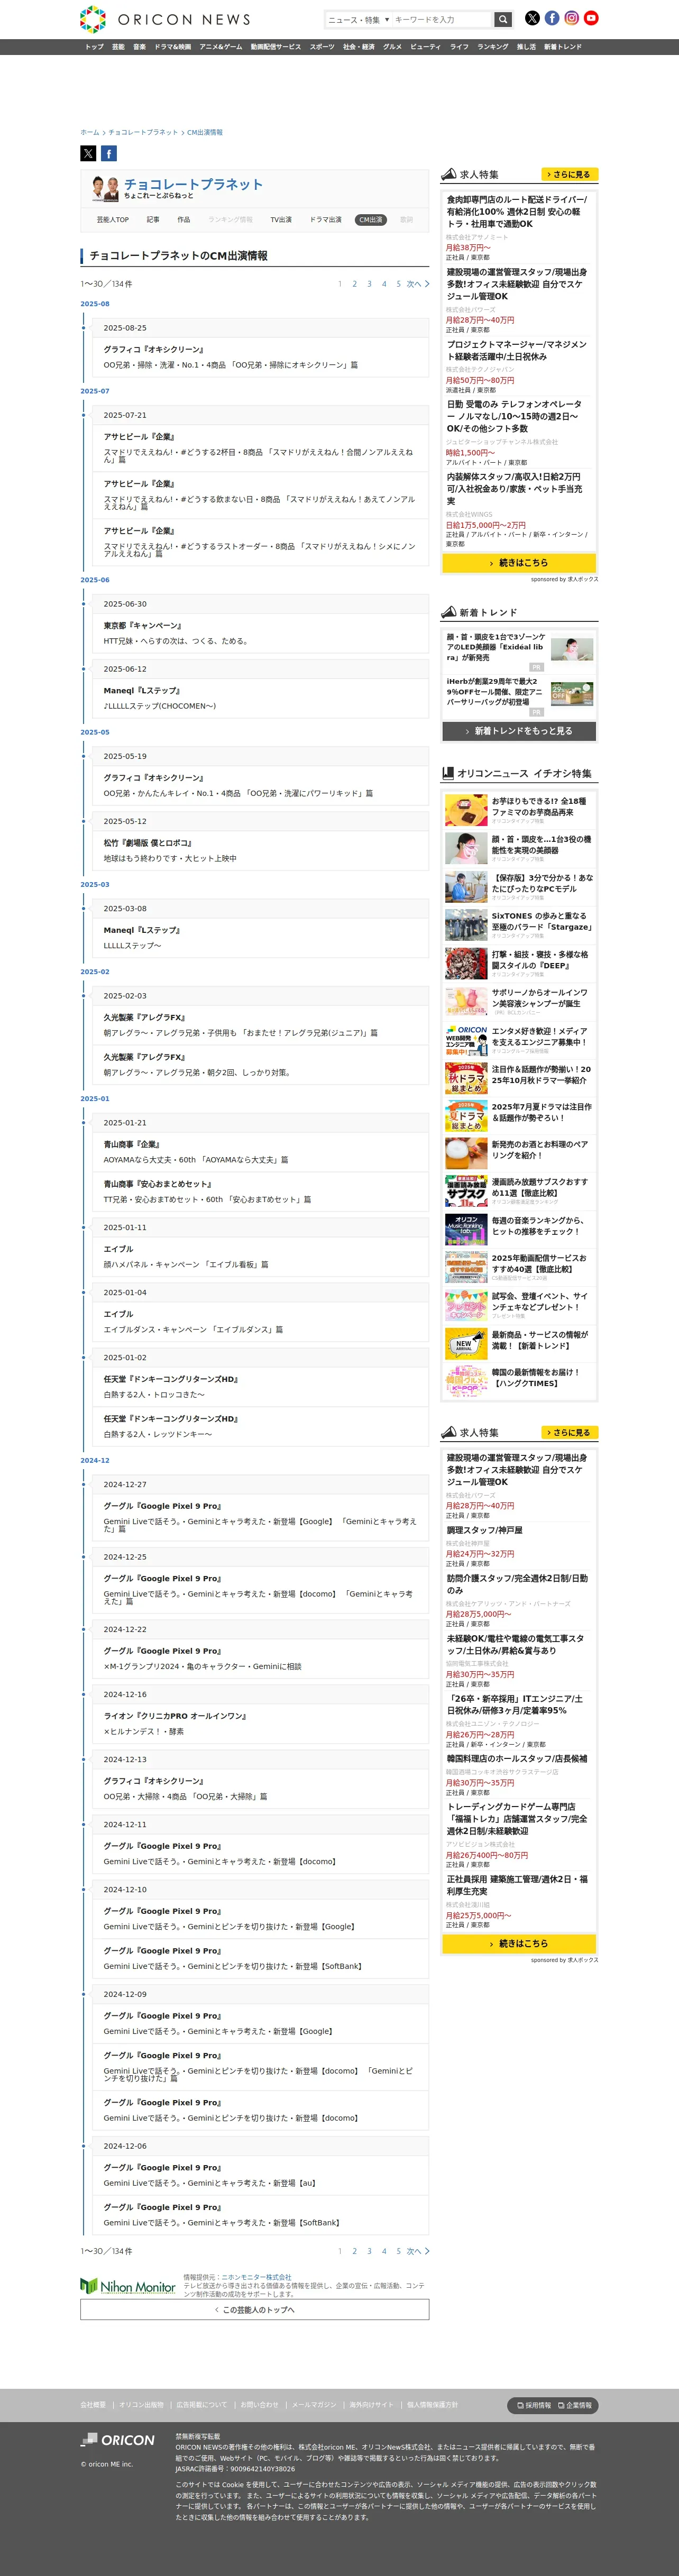Viewport: 679px width, 2576px height.
Task: Open job listing 食肉卸専門店のルート配送ドライバー
Action: [x=517, y=212]
